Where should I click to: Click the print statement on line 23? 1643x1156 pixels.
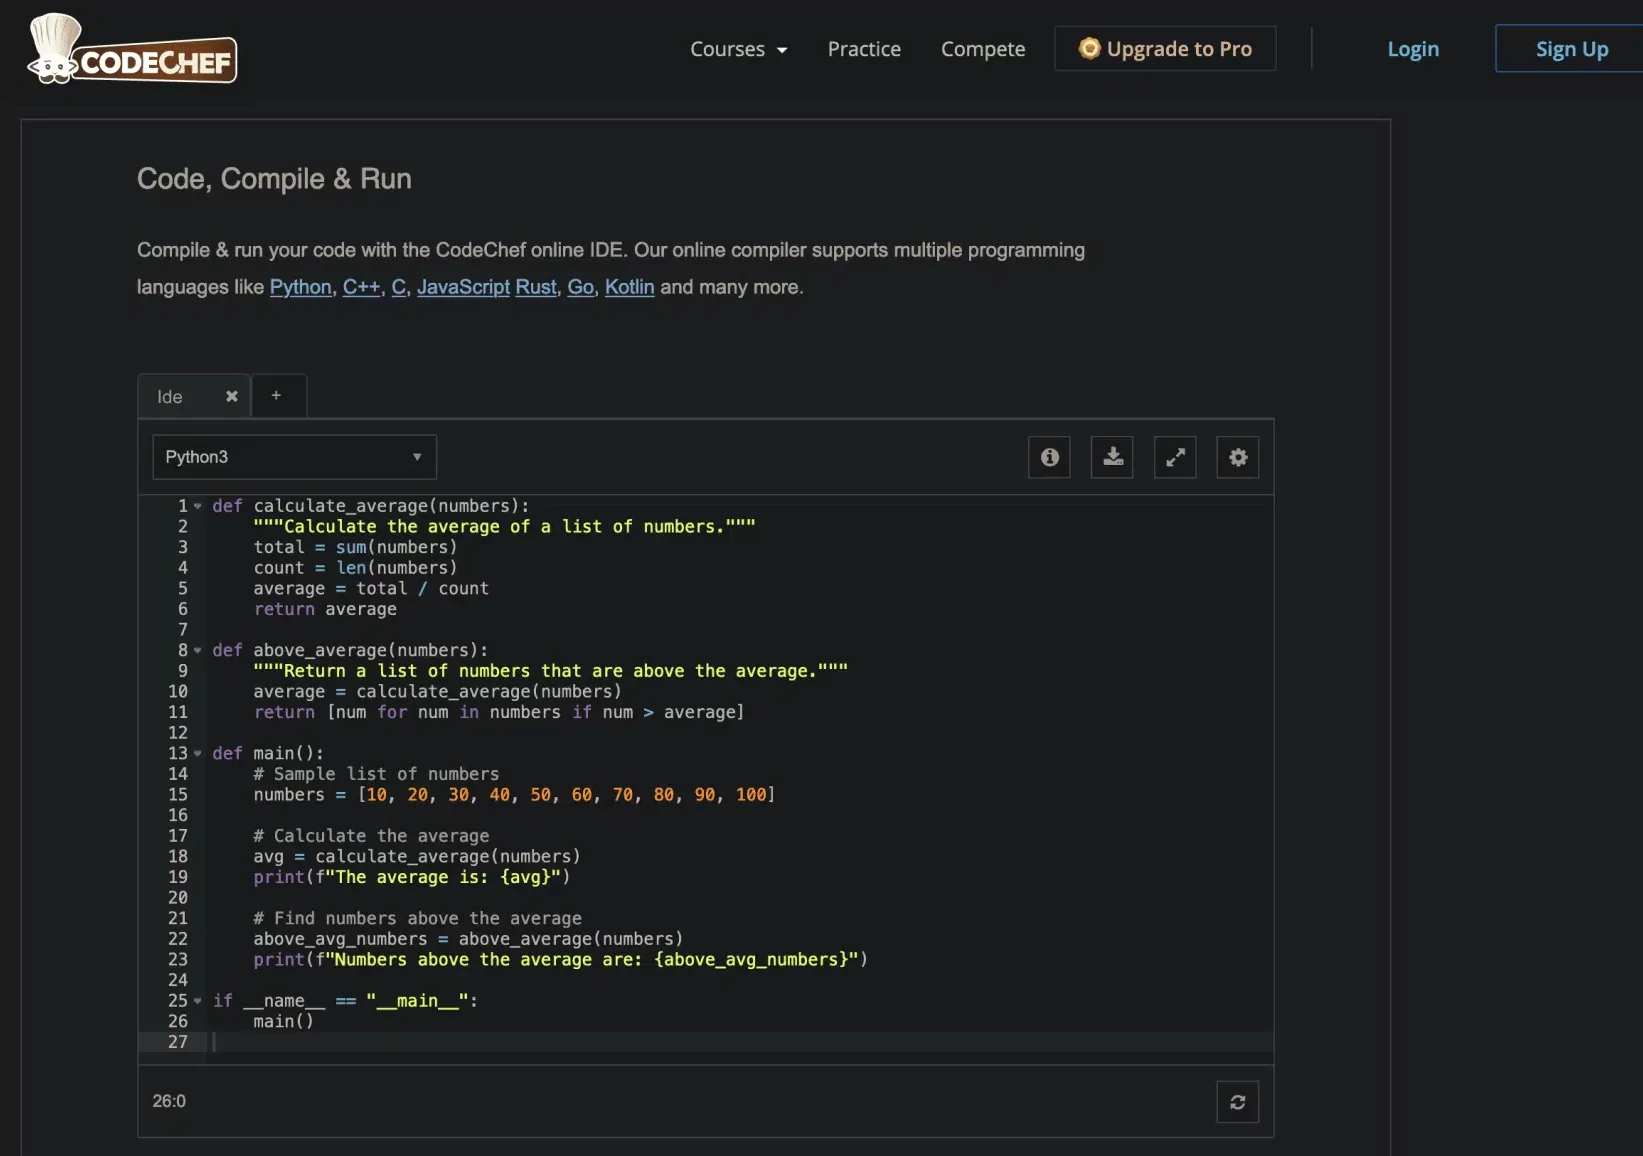(560, 960)
